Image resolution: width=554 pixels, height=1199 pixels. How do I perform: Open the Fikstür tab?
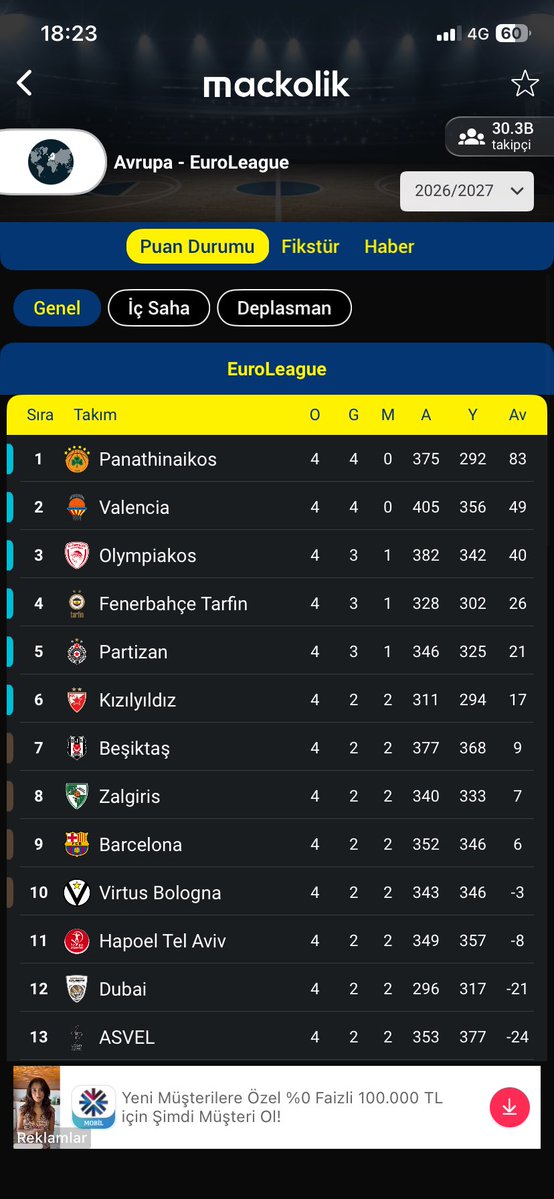310,246
